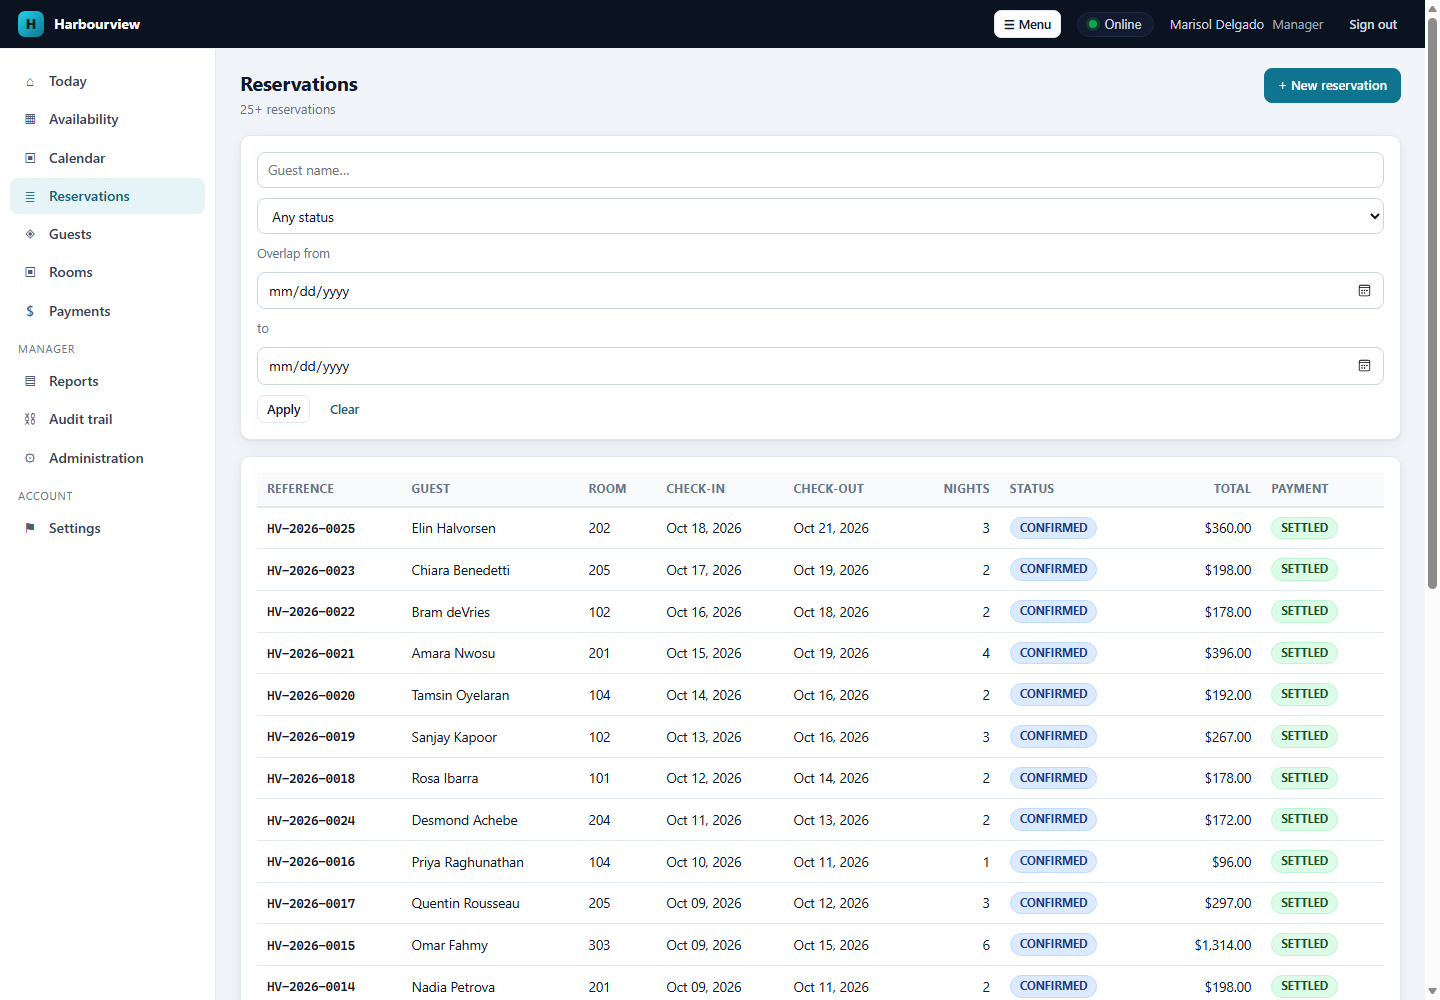Click the Payments dollar icon
Image resolution: width=1440 pixels, height=1000 pixels.
click(x=30, y=311)
